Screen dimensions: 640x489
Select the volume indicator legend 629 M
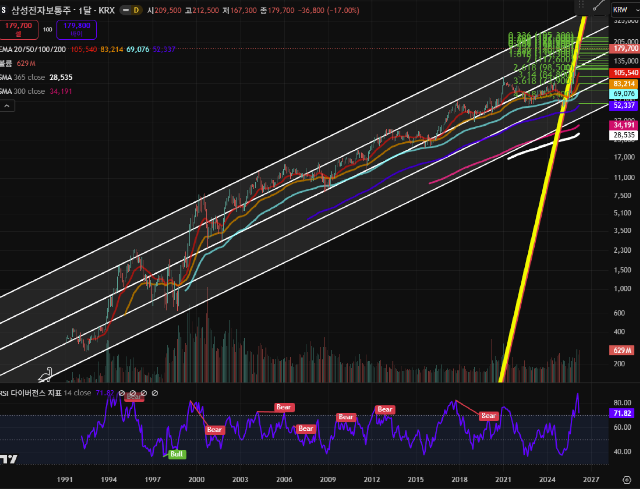click(18, 63)
